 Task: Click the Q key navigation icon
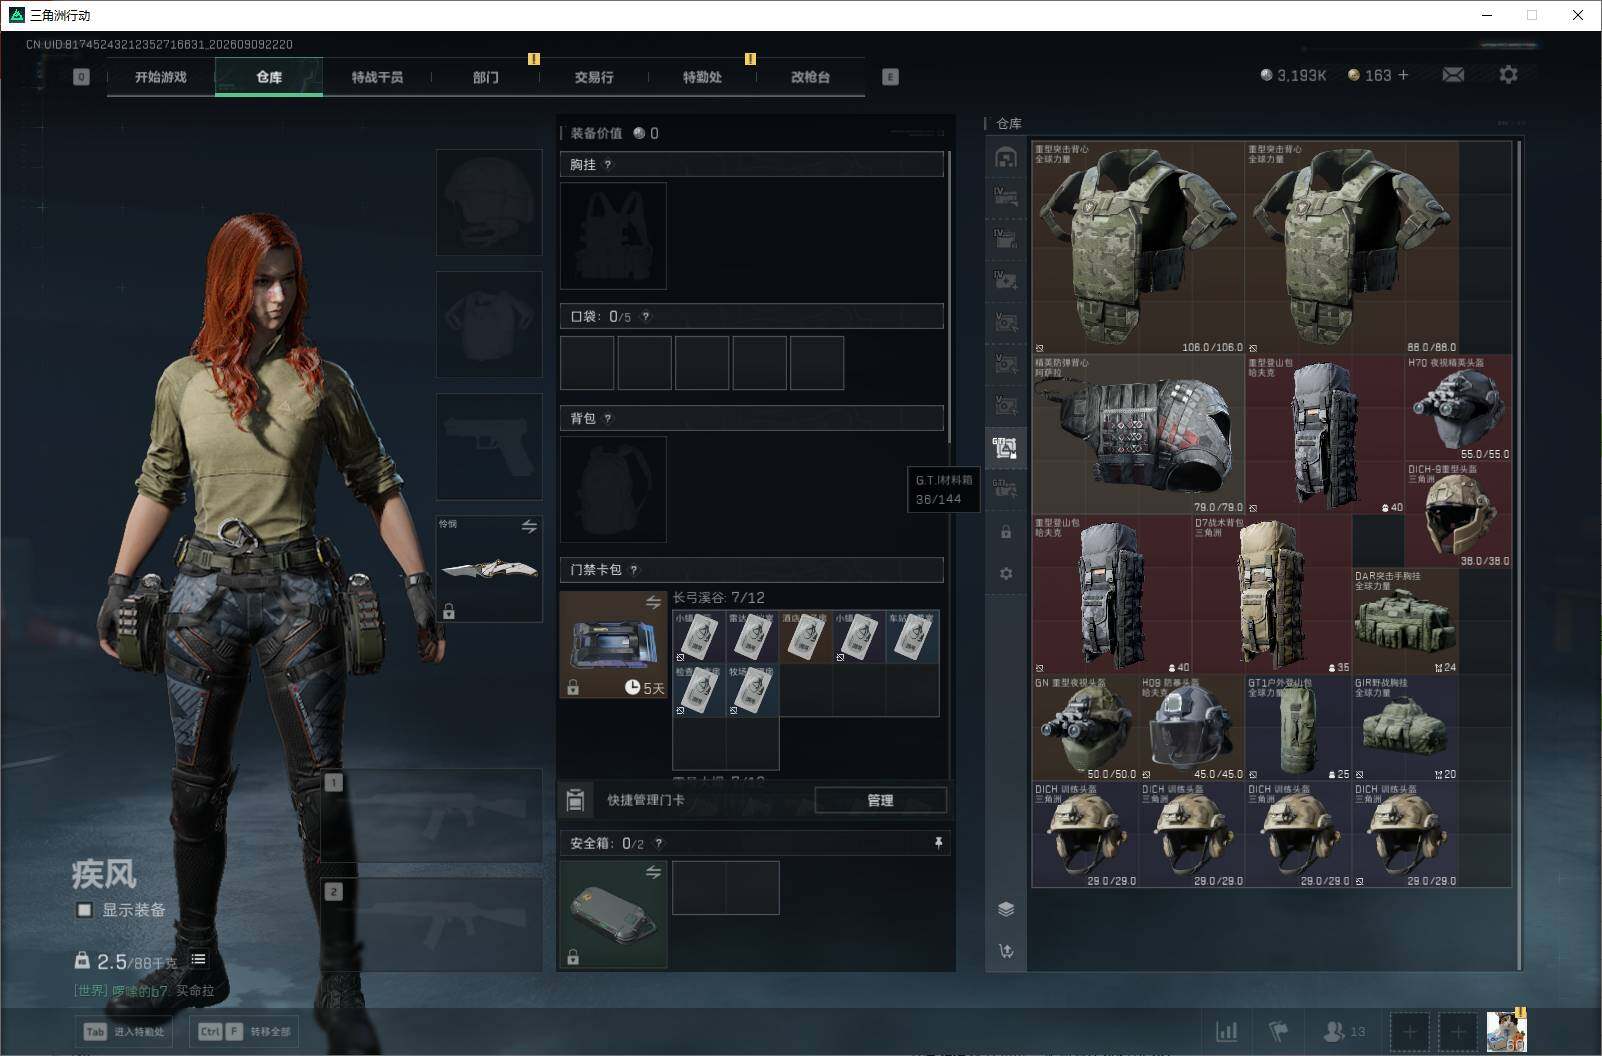[82, 77]
